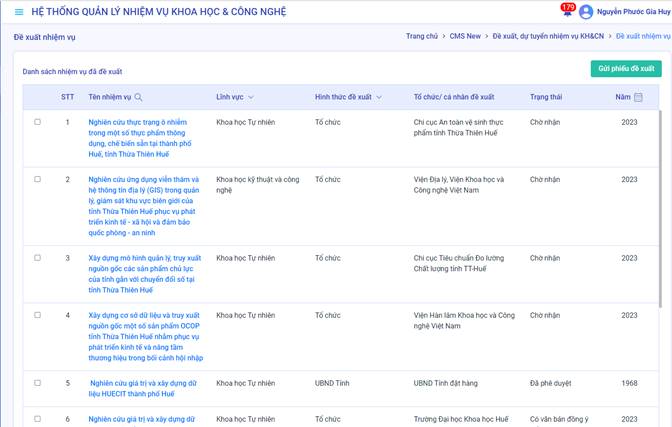Click system title Hệ thống quản lý nhiệm vụ
The width and height of the screenshot is (672, 427).
159,12
